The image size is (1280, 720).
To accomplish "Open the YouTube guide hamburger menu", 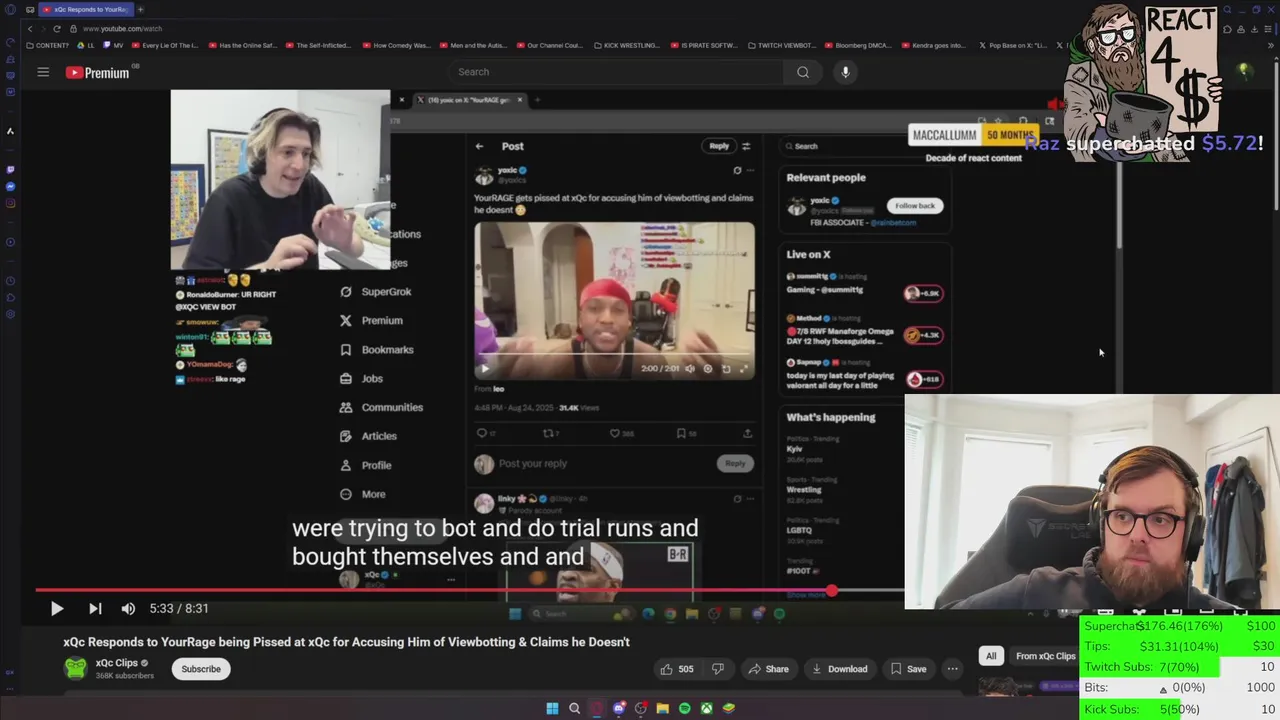I will 43,72.
